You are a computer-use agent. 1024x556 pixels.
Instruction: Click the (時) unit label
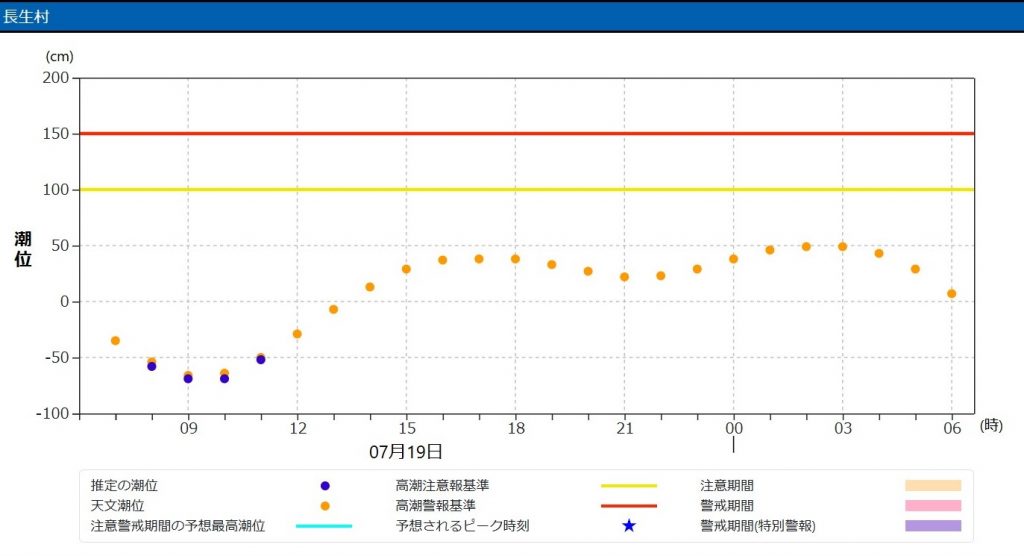(991, 425)
